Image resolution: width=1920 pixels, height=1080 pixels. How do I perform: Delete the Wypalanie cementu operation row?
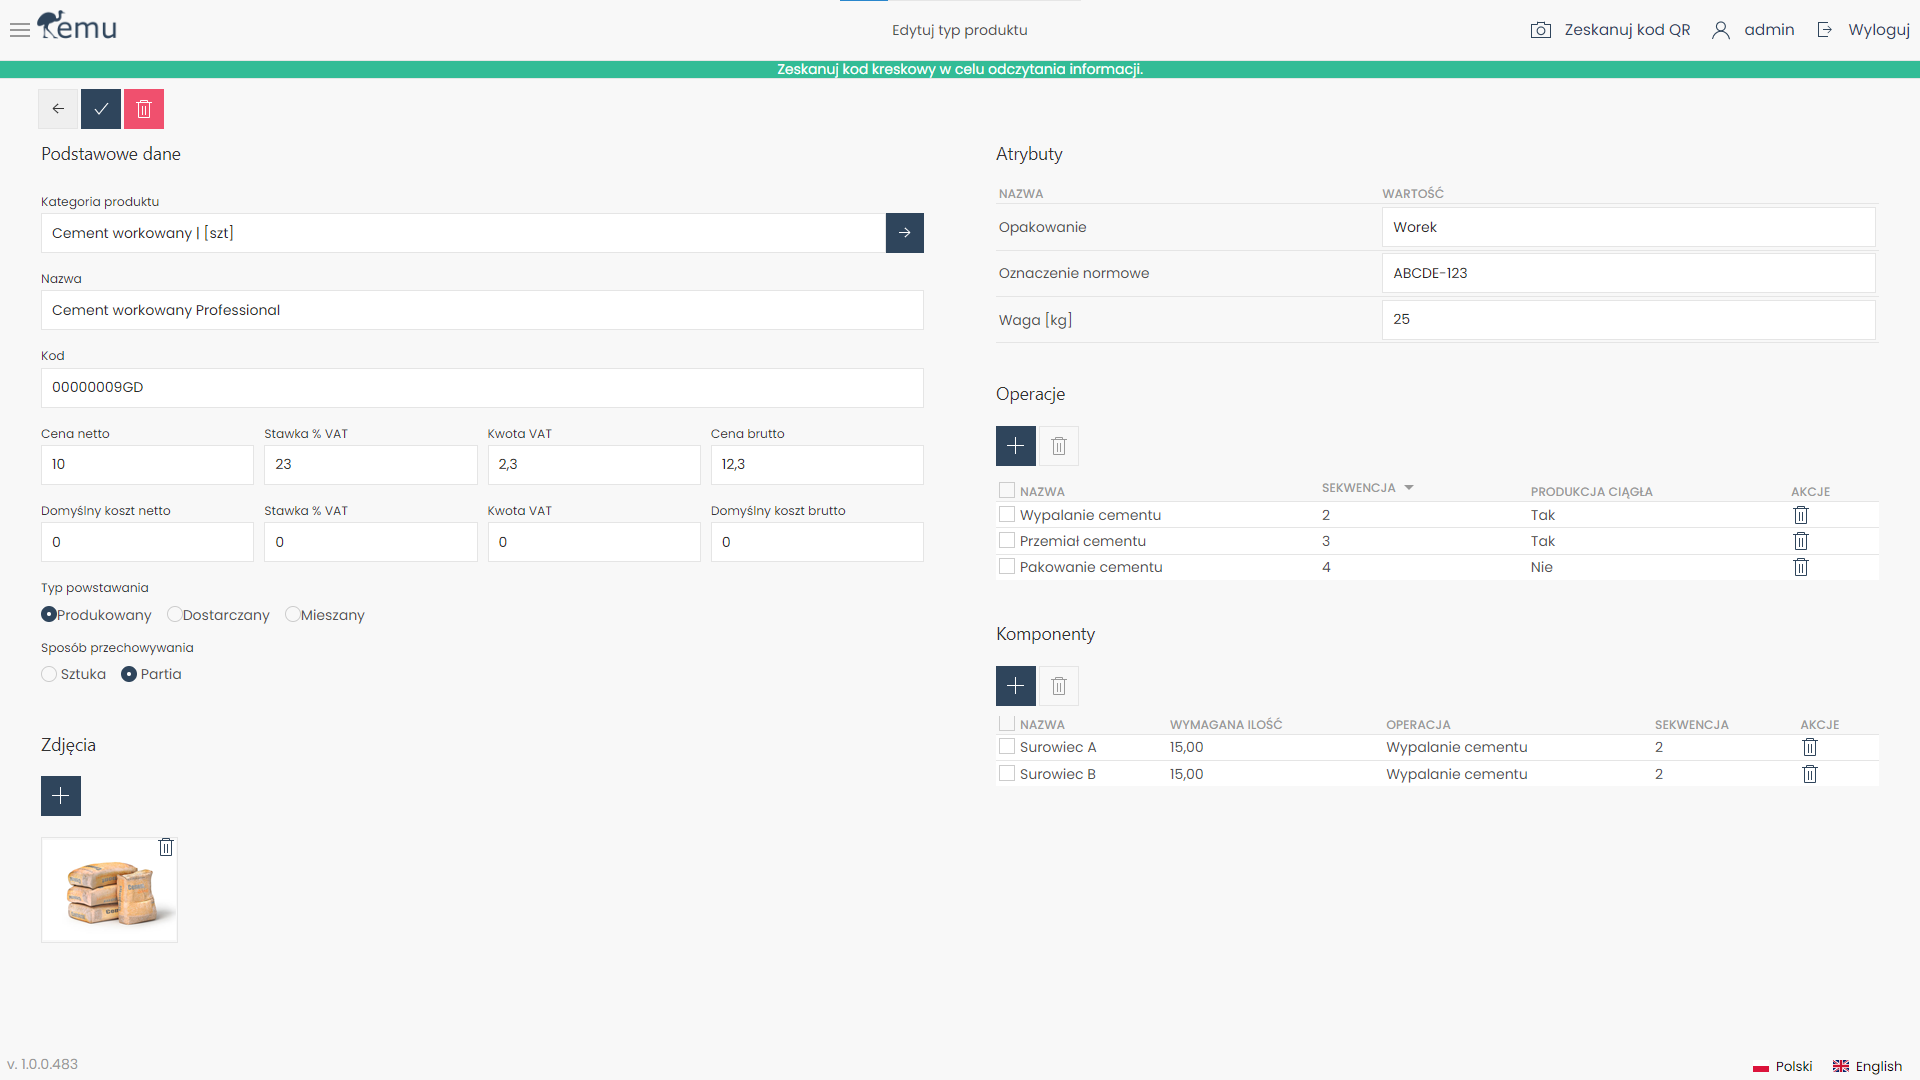tap(1800, 515)
